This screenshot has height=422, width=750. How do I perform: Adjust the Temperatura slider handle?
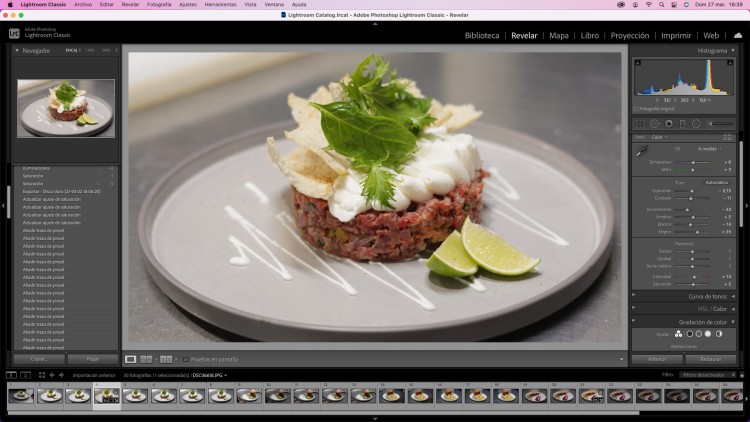click(693, 163)
